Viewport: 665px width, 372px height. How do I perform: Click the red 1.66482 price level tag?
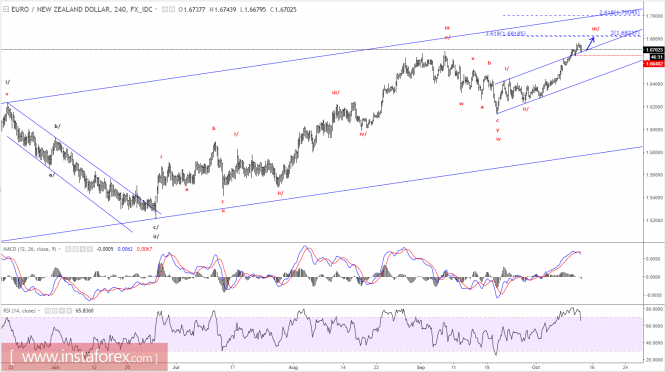coord(654,64)
